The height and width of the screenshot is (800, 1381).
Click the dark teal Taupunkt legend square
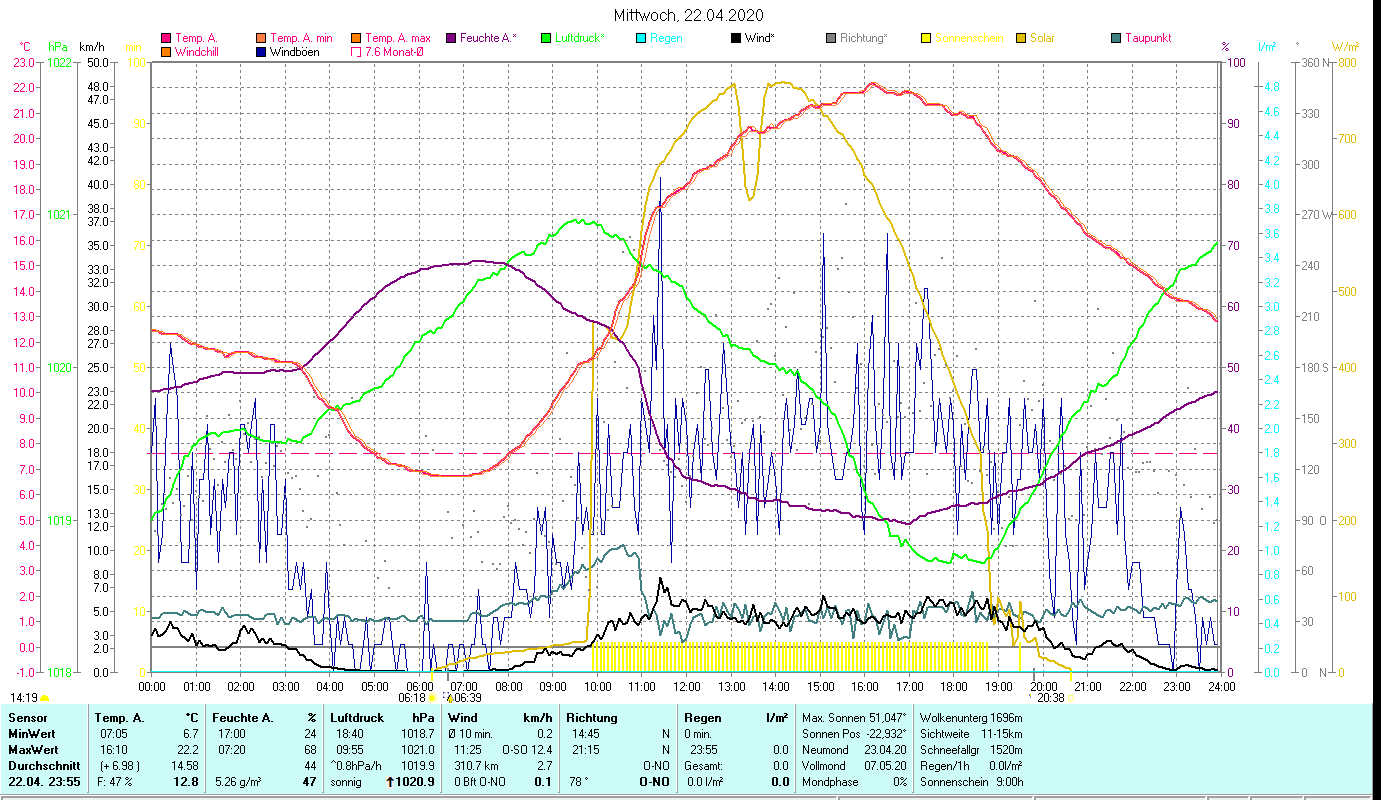coord(1116,39)
